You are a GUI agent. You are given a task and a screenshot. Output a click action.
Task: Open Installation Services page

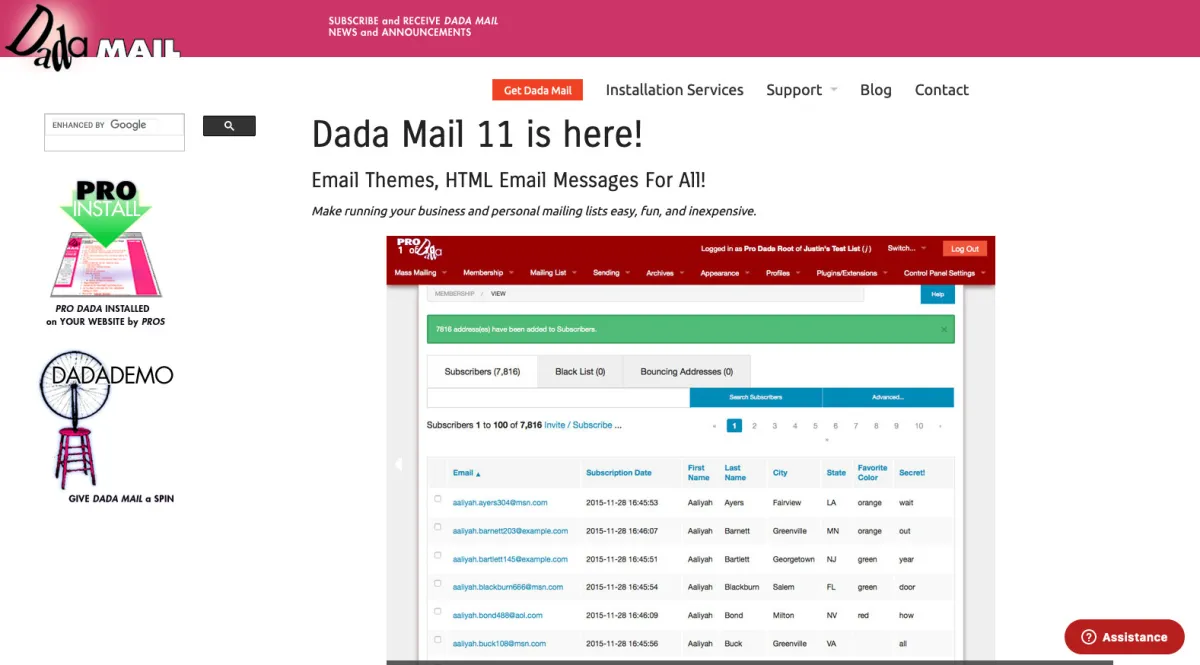pos(675,90)
